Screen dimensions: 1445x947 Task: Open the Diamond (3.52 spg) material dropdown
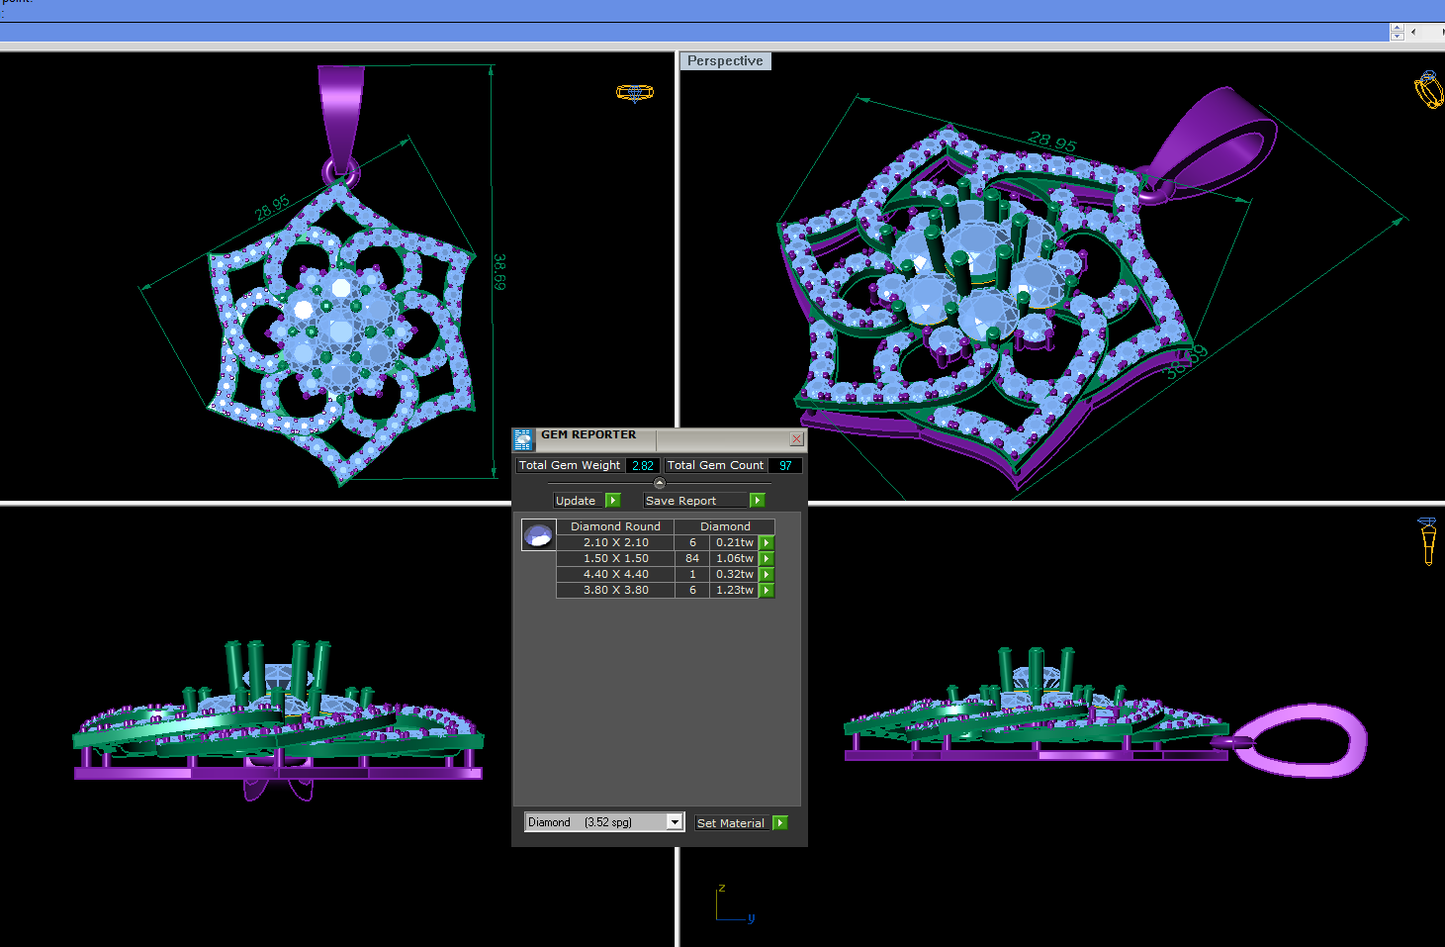pos(604,822)
